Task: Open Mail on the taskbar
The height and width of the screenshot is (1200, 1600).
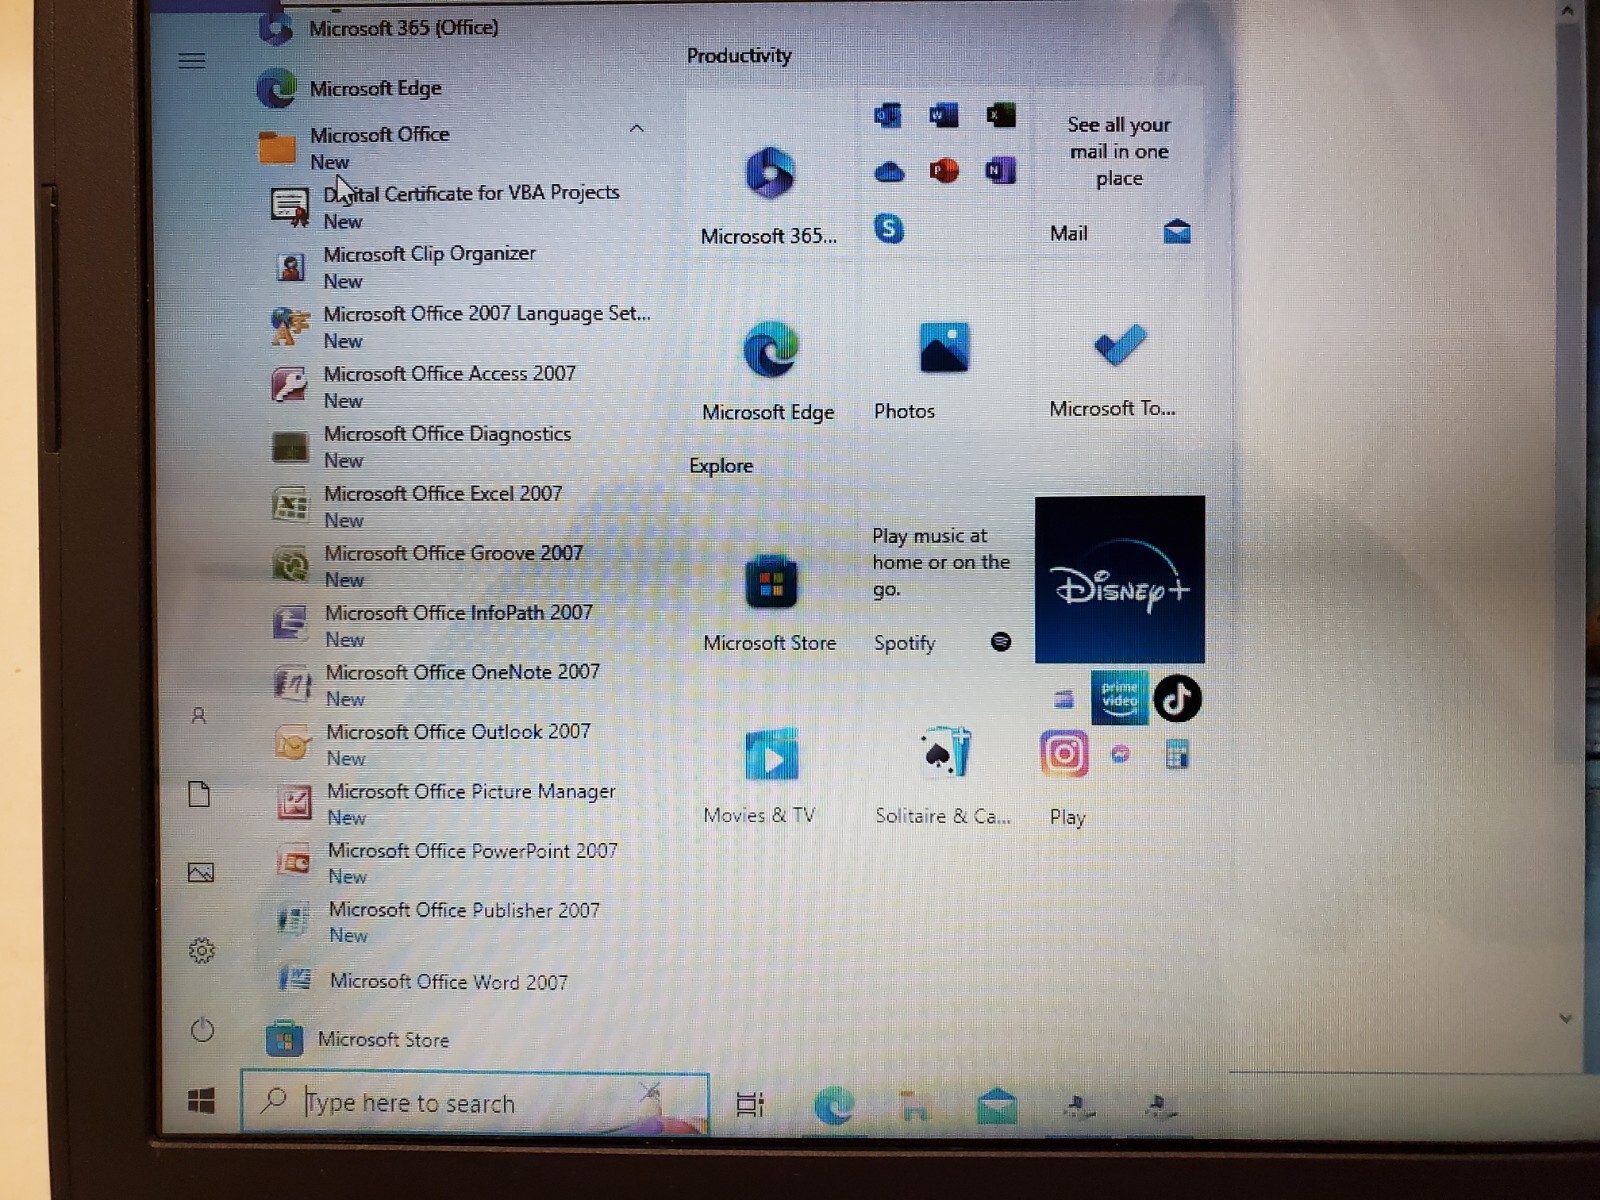Action: point(997,1107)
